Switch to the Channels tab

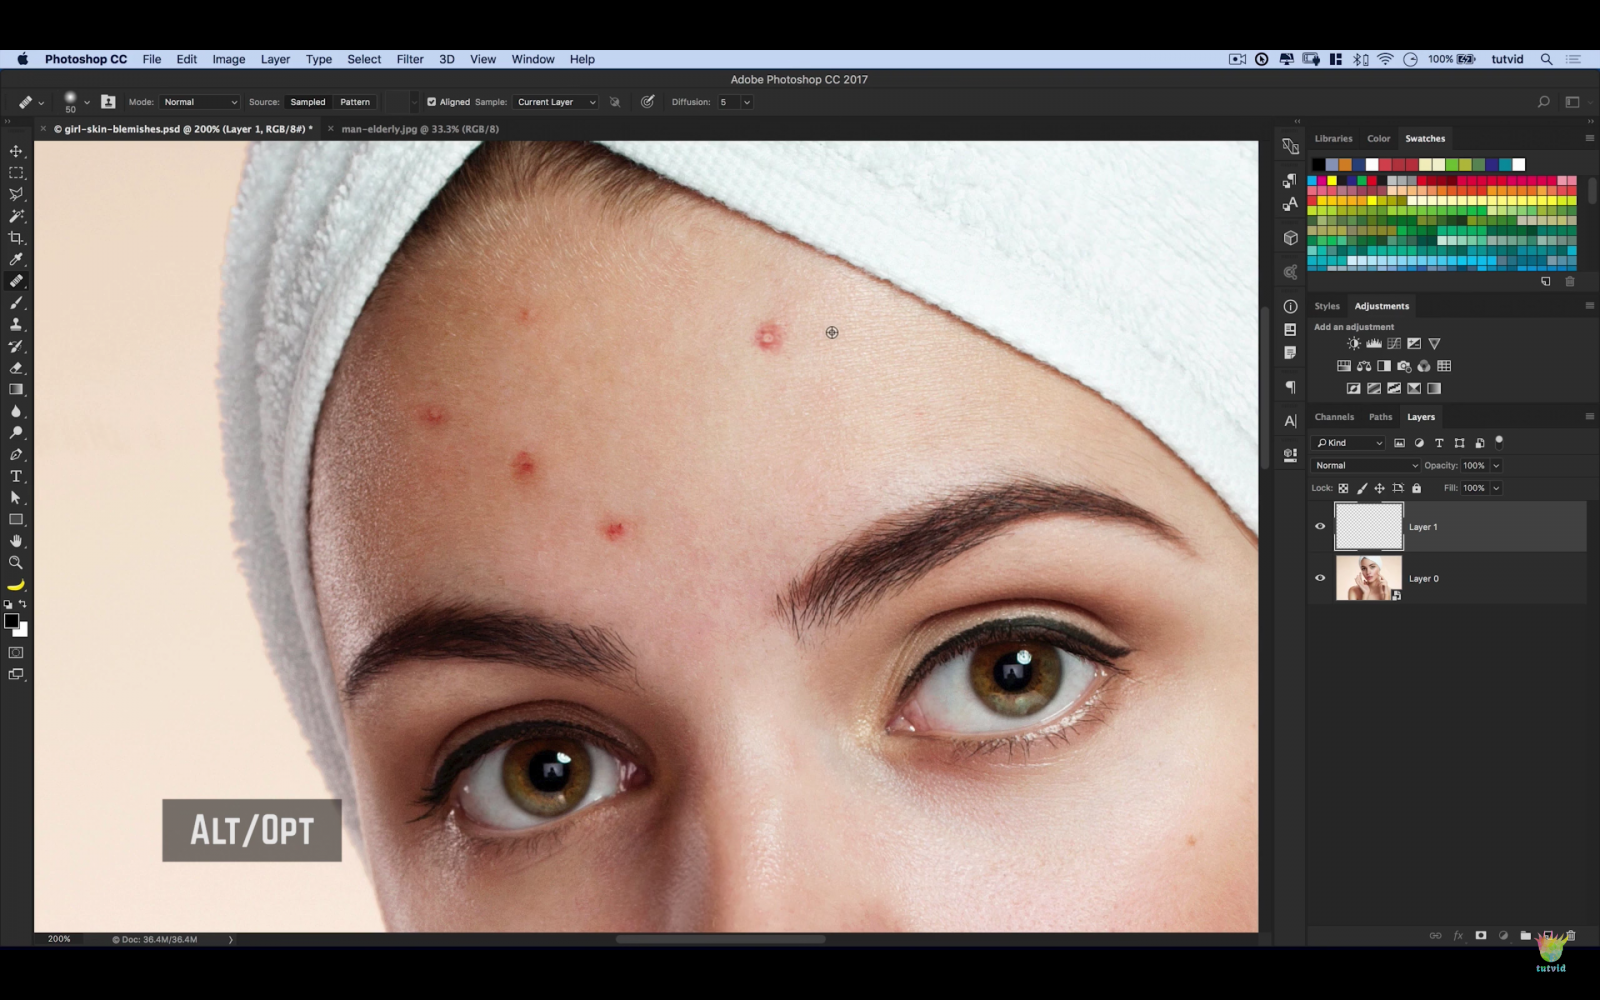[x=1334, y=417]
